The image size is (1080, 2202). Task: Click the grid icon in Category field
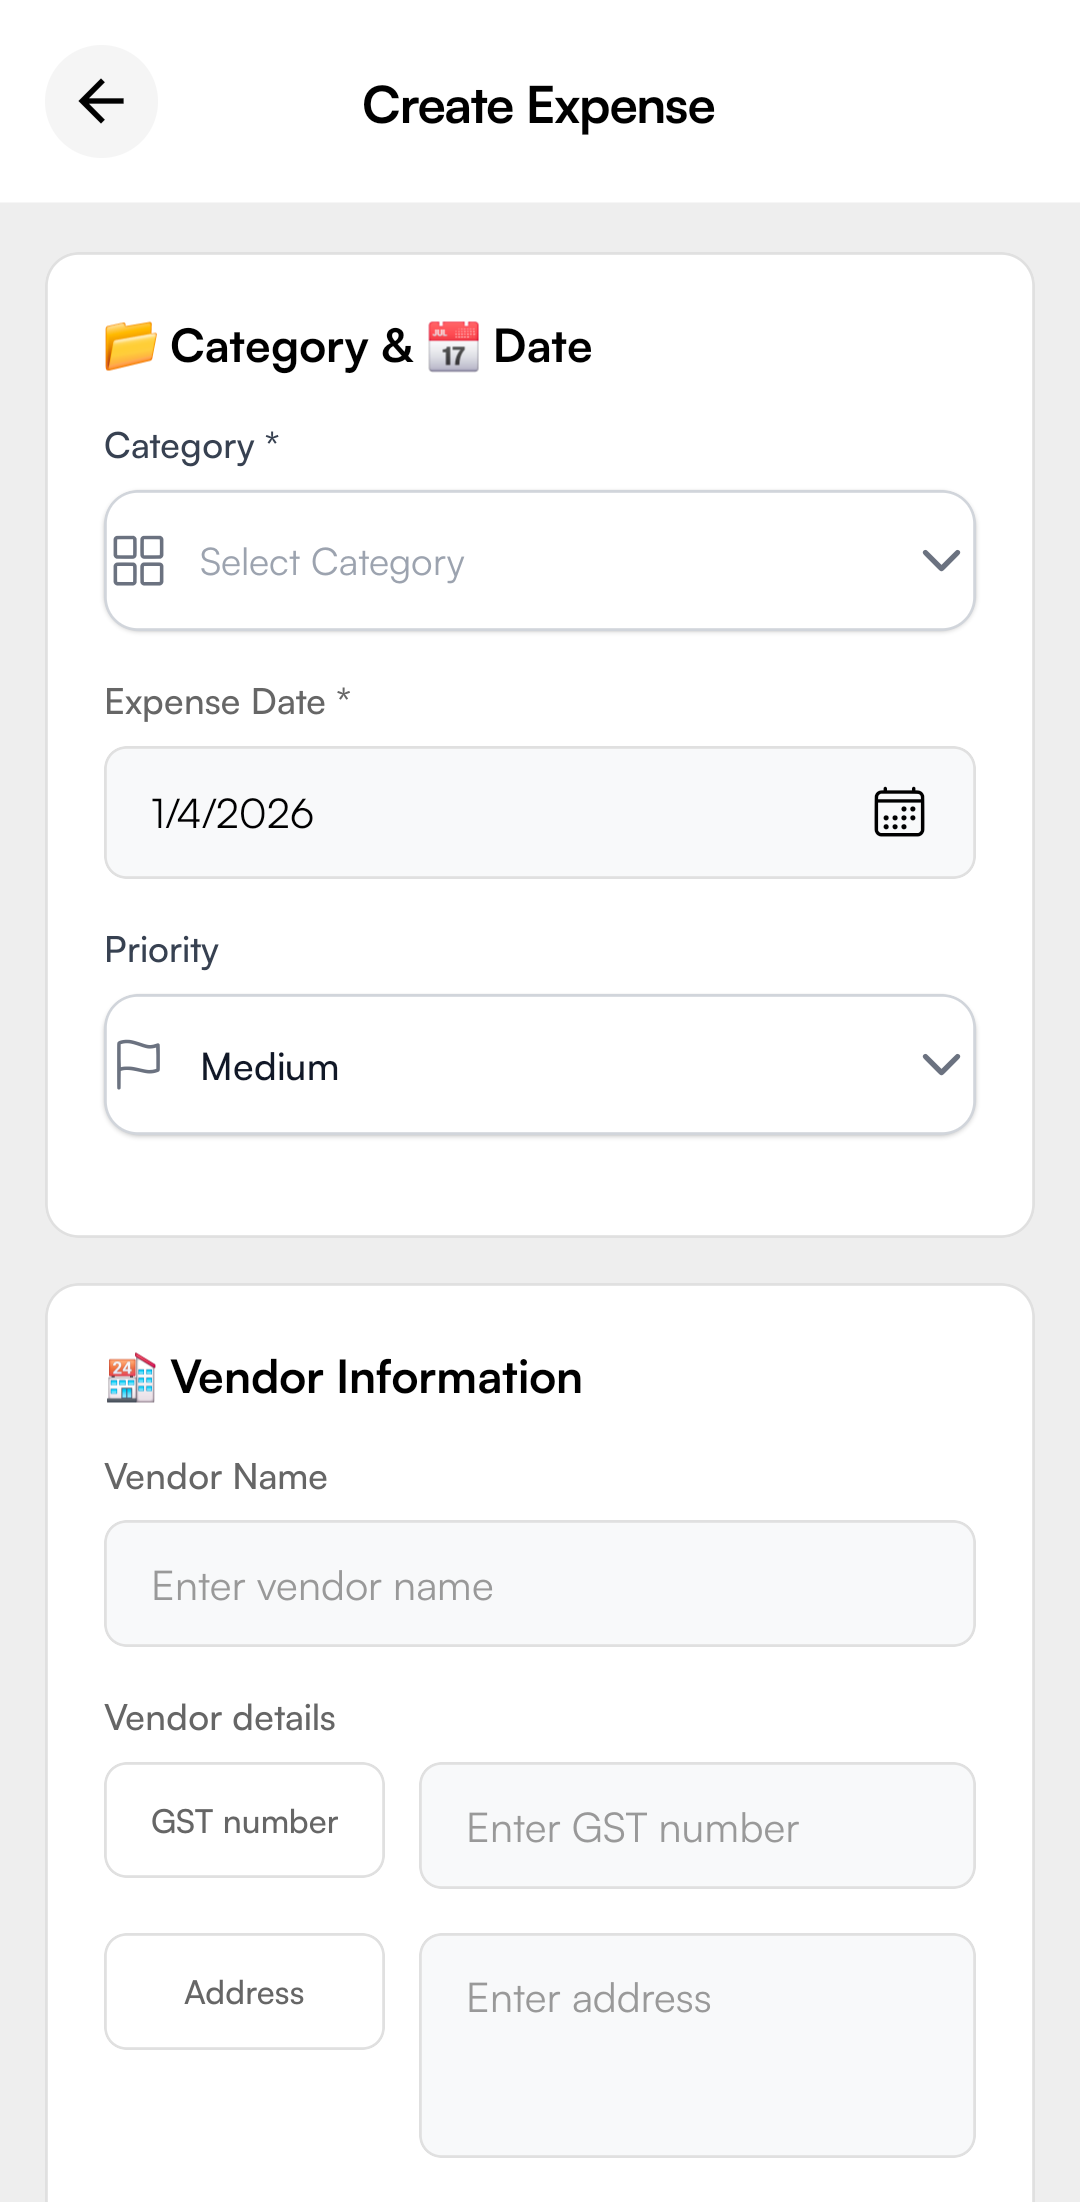(138, 560)
